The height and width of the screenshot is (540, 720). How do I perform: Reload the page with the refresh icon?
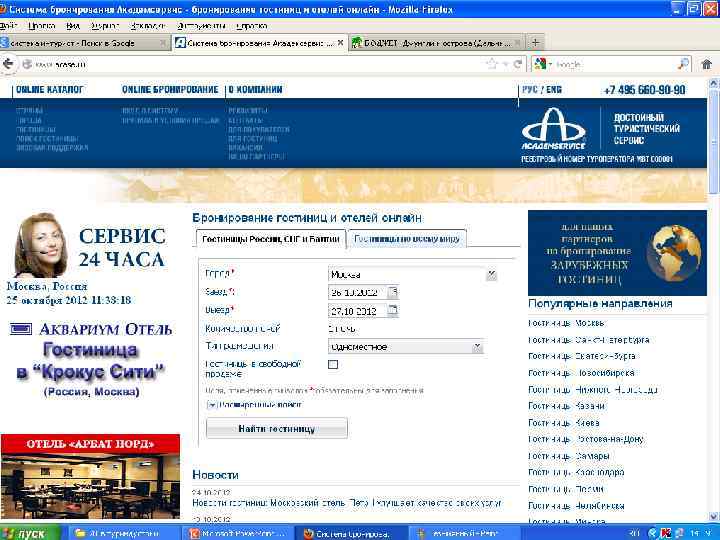click(x=518, y=64)
